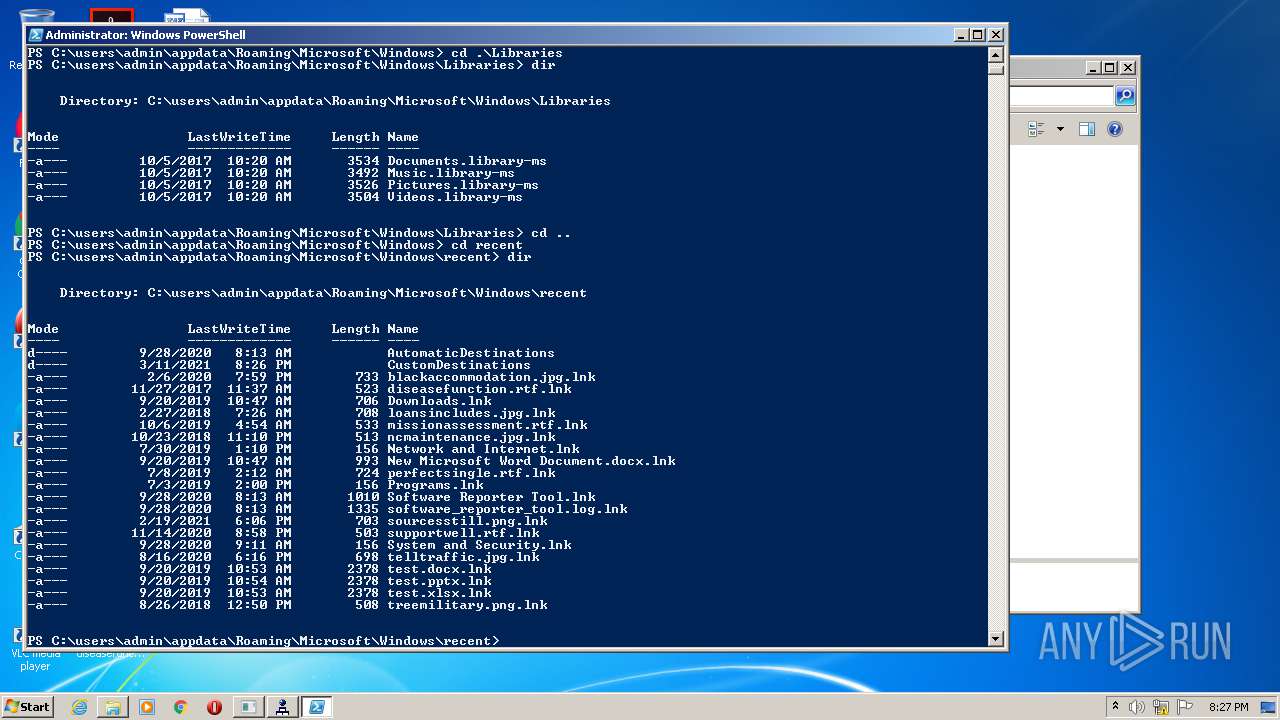Open the clock showing 8:27 PM

(x=1228, y=707)
